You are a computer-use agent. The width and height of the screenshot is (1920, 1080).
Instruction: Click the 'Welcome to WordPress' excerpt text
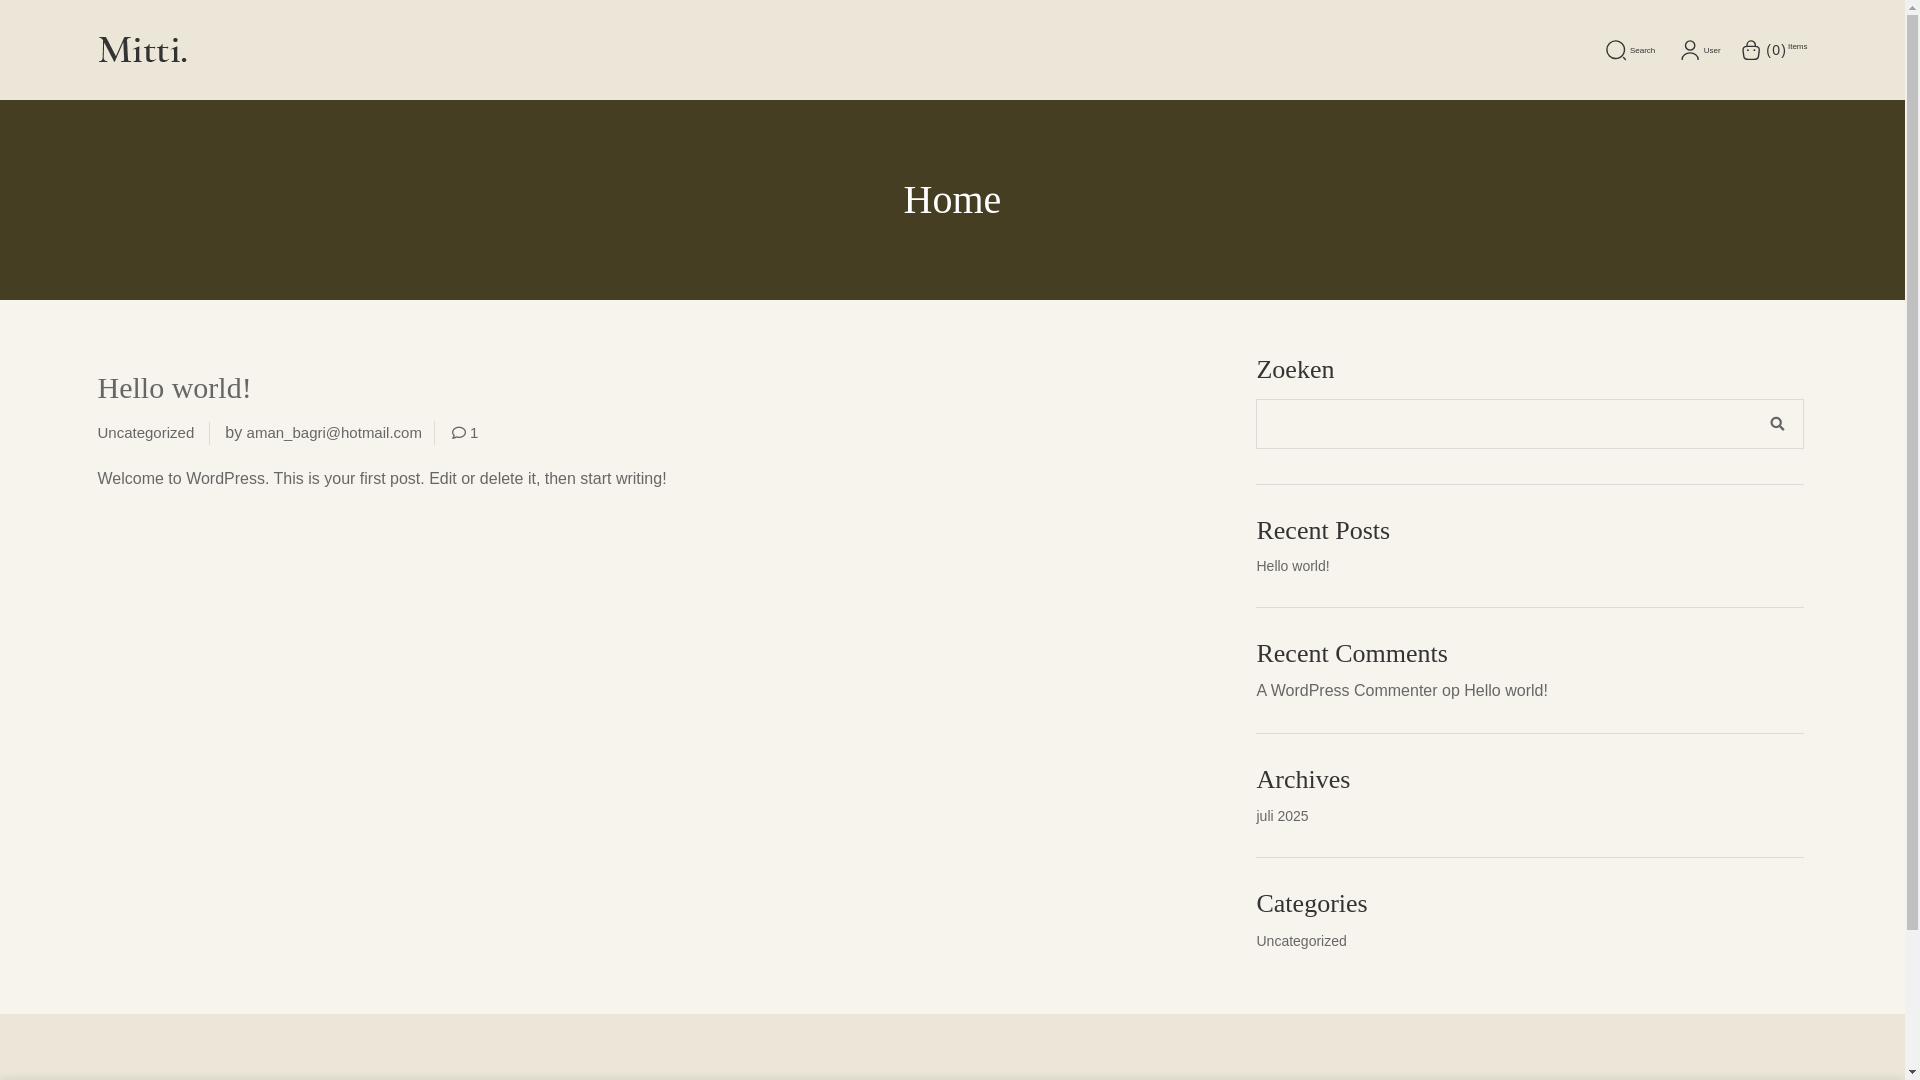[x=382, y=479]
